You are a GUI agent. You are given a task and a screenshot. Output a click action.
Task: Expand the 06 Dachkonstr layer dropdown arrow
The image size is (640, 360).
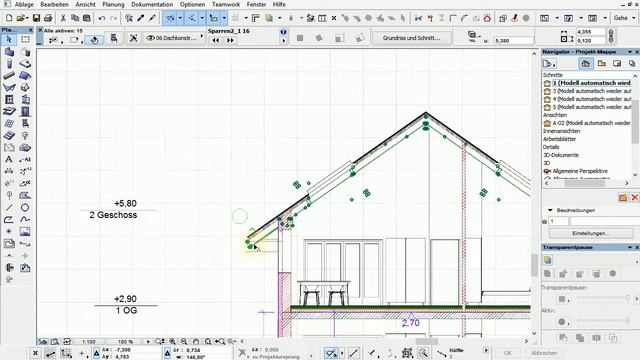click(x=202, y=36)
